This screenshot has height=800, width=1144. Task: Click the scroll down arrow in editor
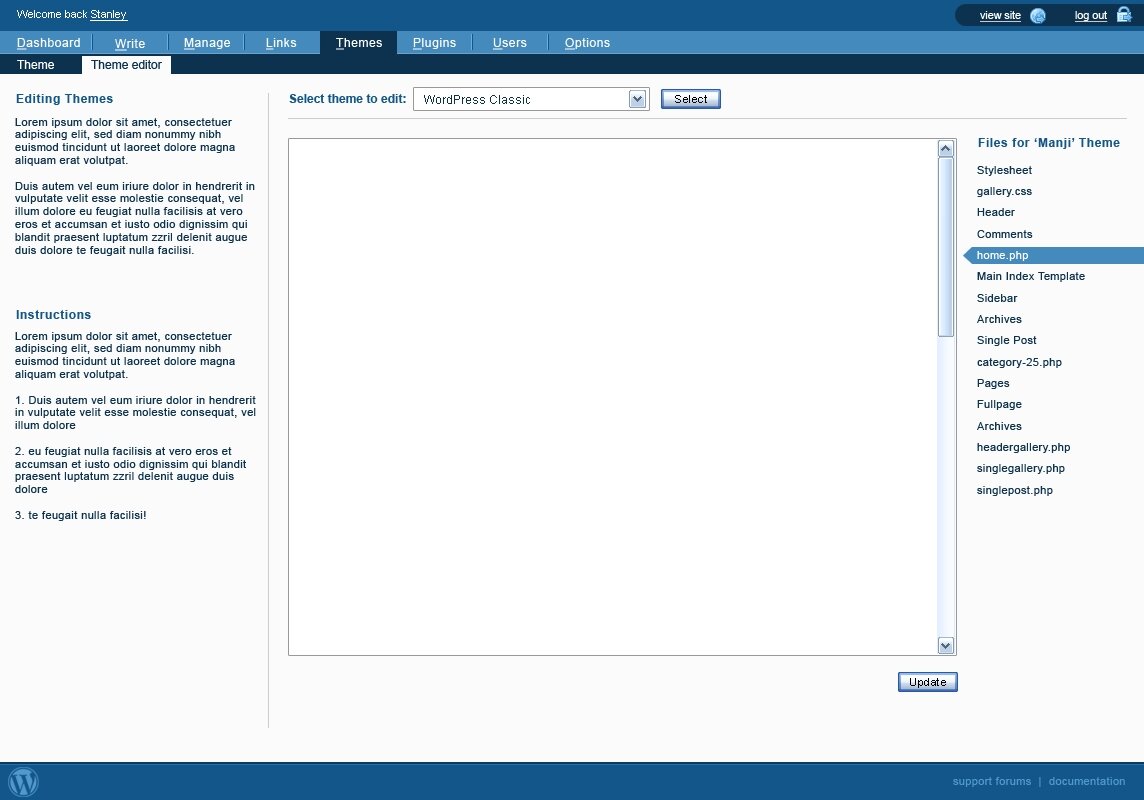(x=946, y=645)
